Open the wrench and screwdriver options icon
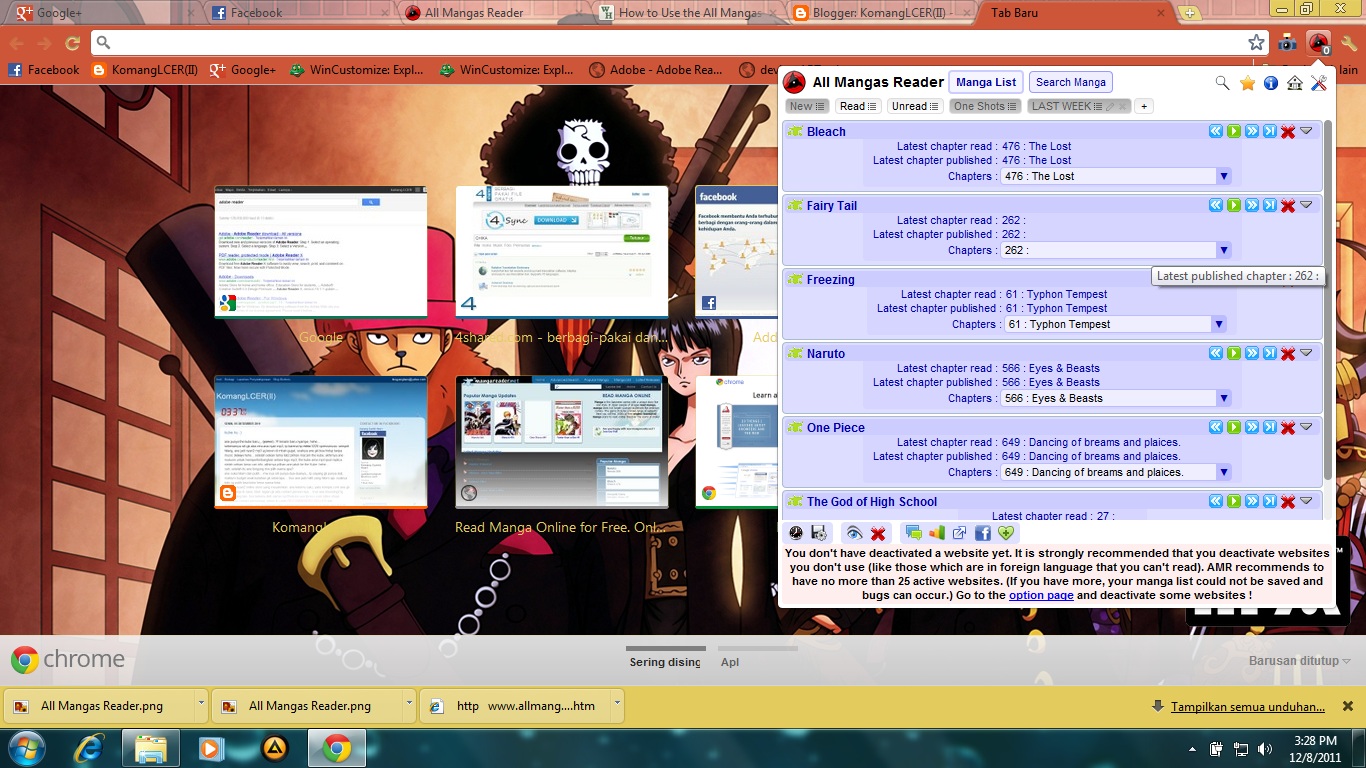Image resolution: width=1366 pixels, height=768 pixels. click(1319, 83)
